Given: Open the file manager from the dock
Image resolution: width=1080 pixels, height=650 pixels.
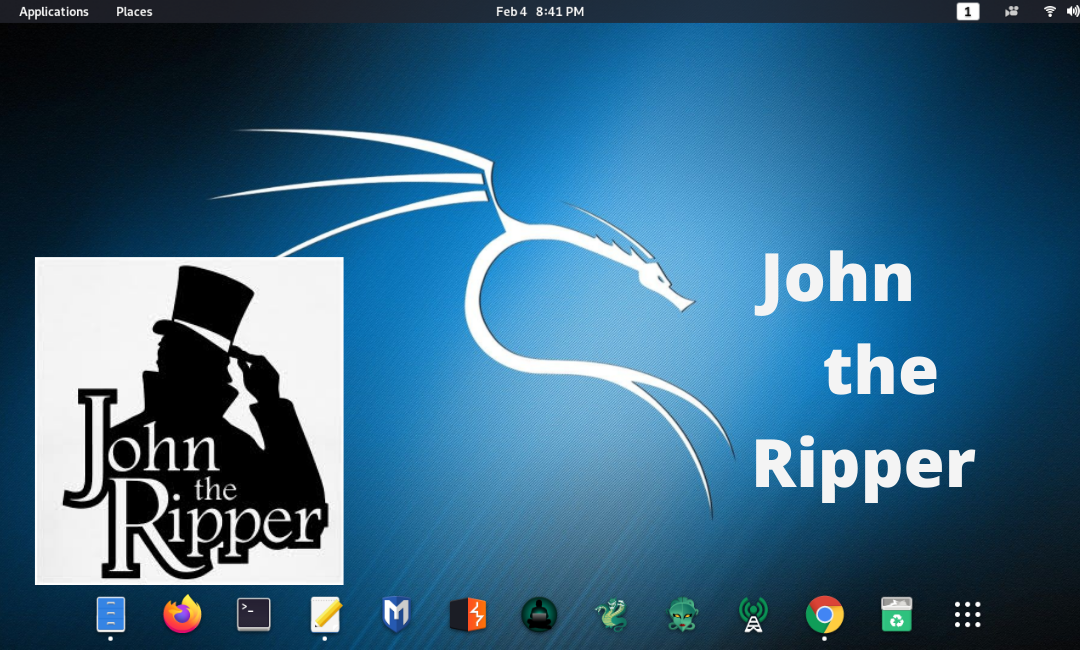Looking at the screenshot, I should pos(110,615).
